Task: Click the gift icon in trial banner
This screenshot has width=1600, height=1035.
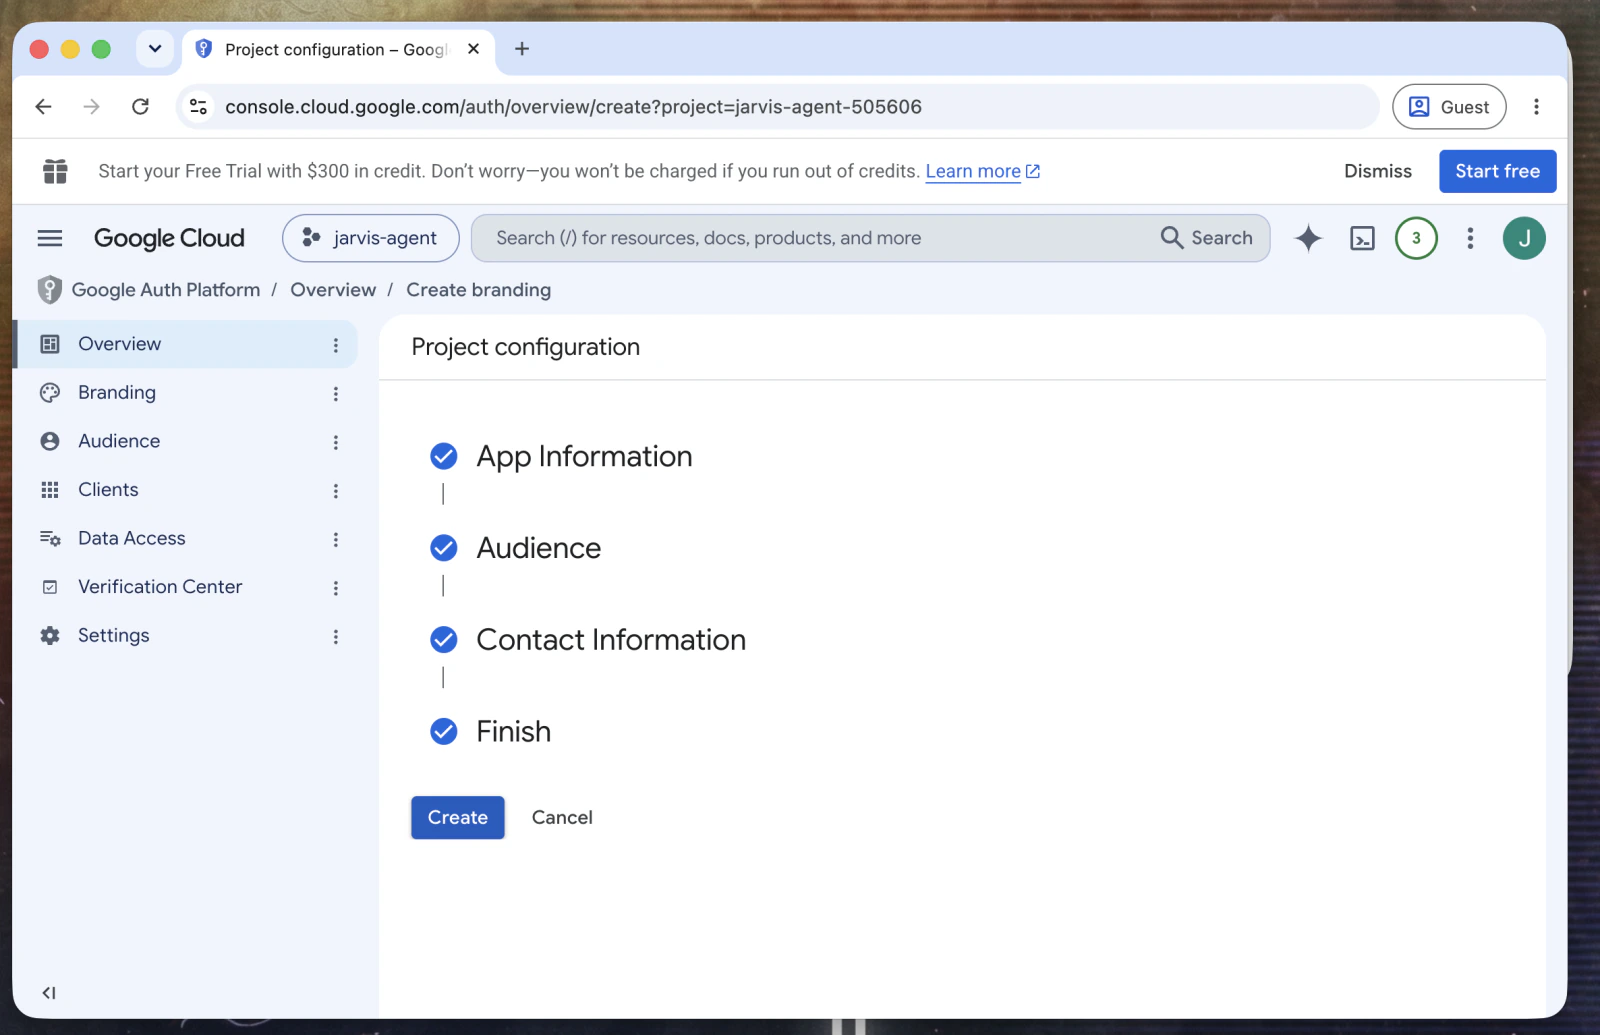Action: click(x=55, y=171)
